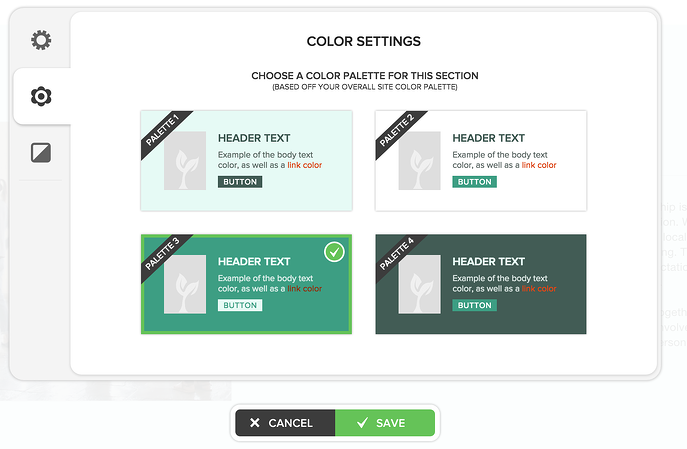The width and height of the screenshot is (687, 449).
Task: Click the X icon in Cancel button
Action: (x=255, y=423)
